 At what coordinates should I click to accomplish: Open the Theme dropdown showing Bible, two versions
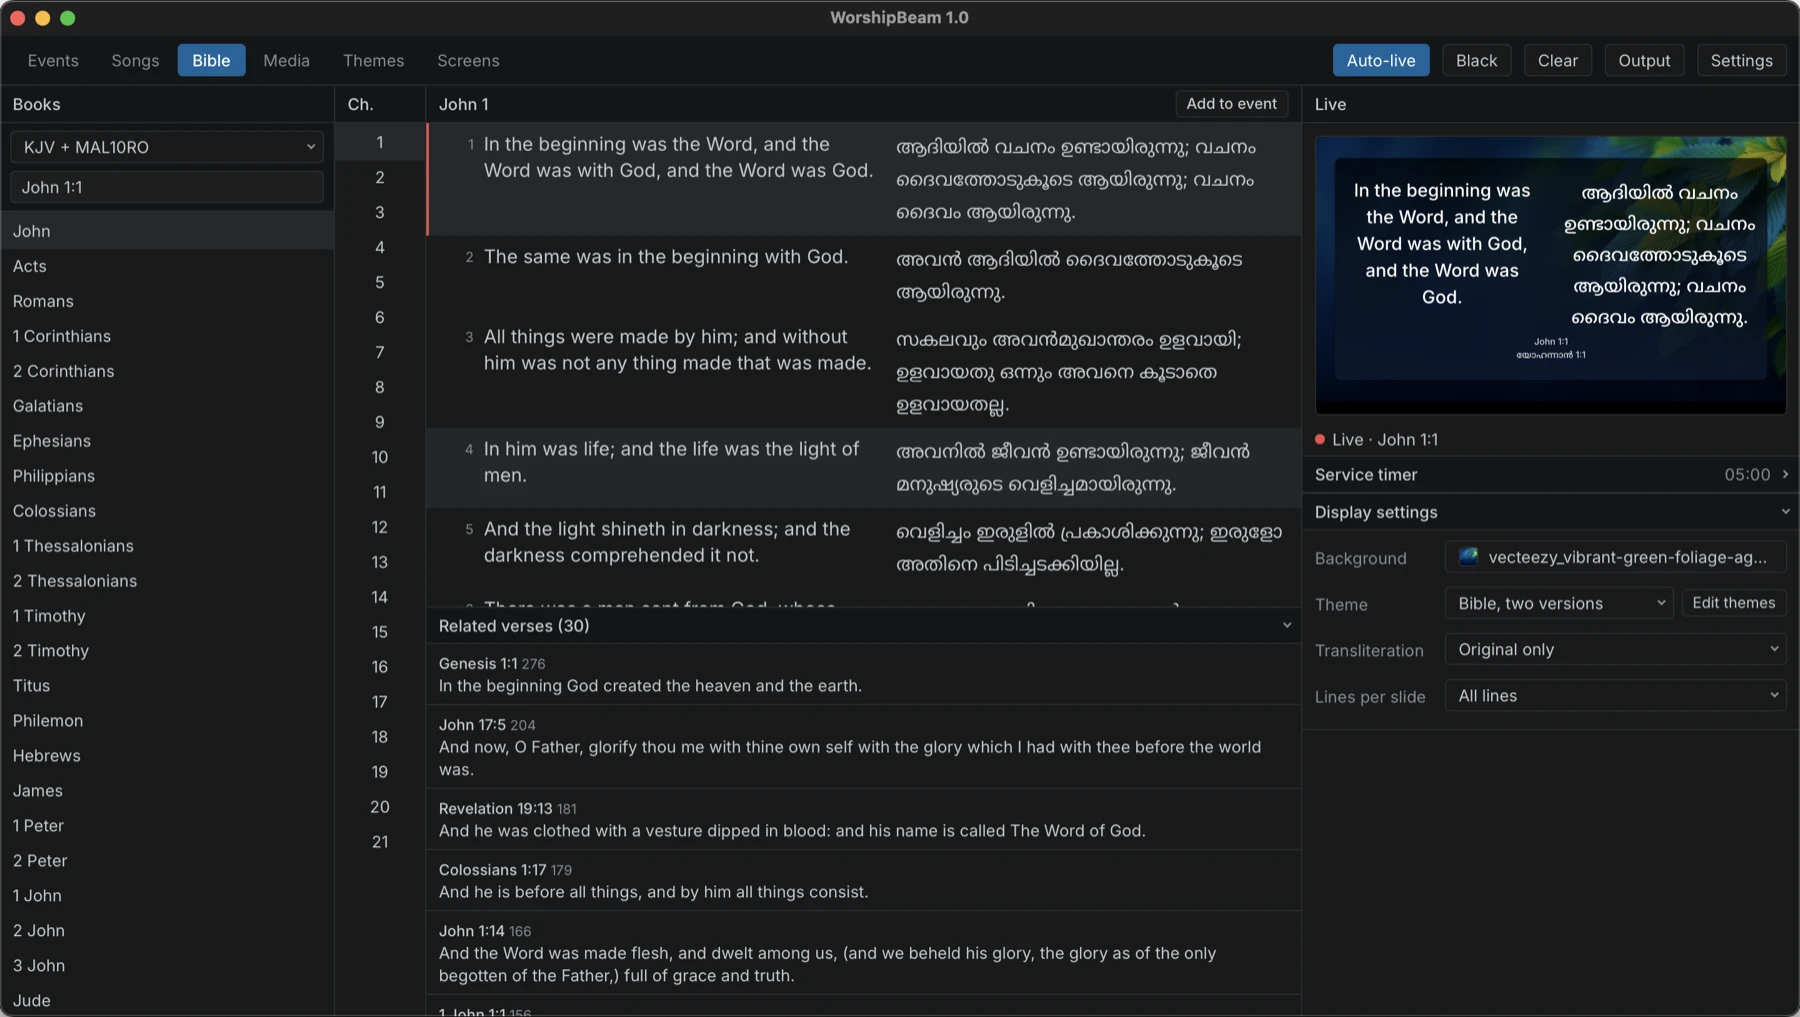(x=1558, y=603)
